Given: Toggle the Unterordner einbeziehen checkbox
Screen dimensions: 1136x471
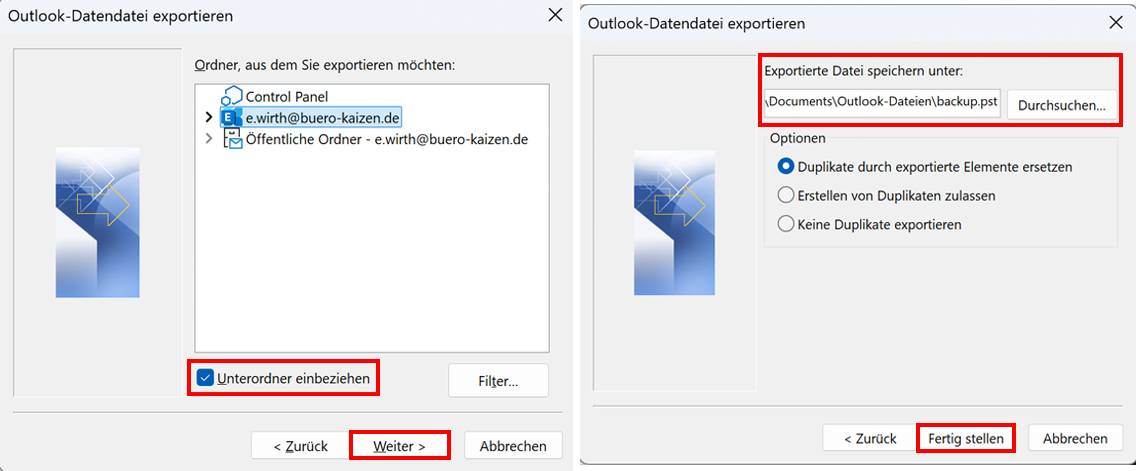Looking at the screenshot, I should (206, 378).
